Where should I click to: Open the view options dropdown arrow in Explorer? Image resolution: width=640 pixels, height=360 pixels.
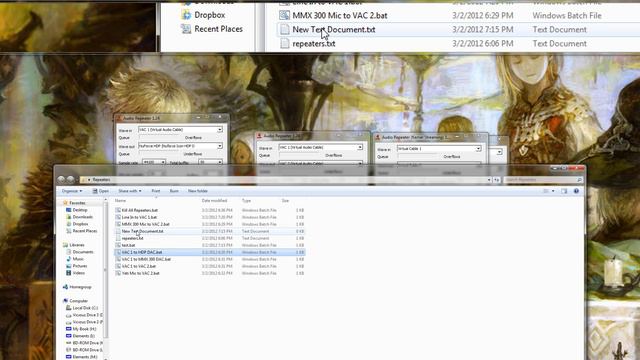click(x=553, y=191)
